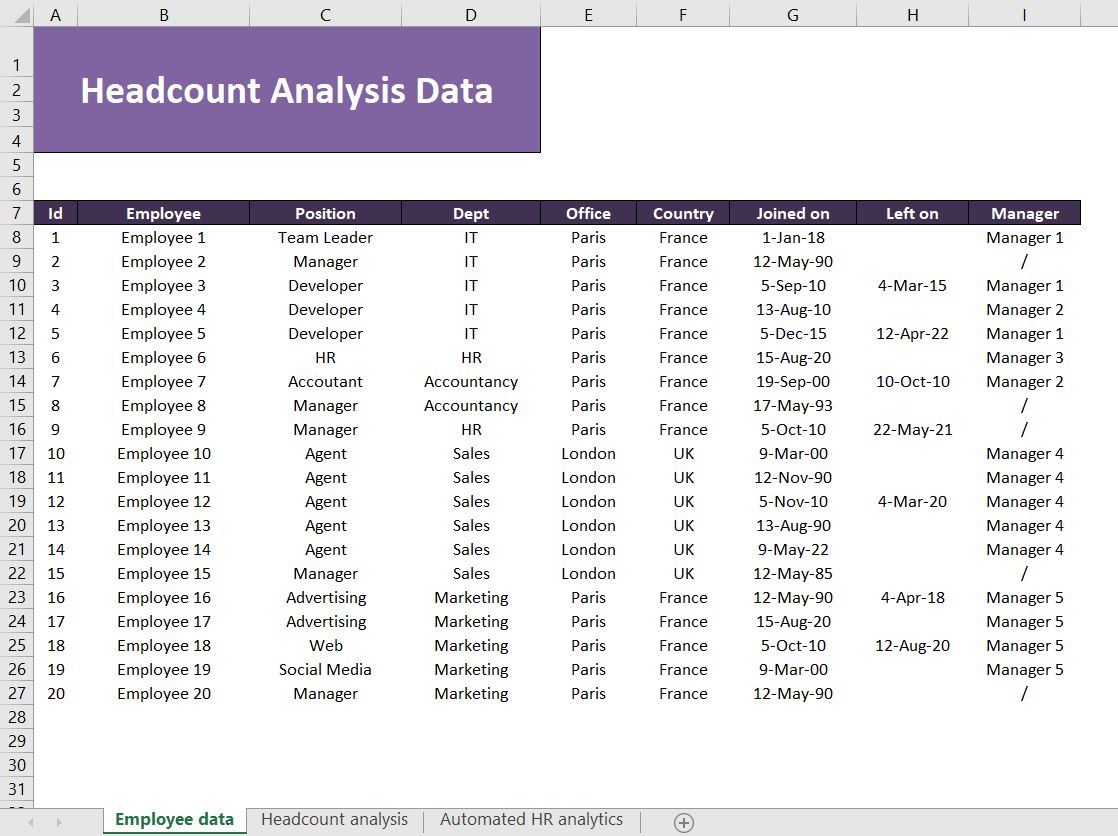Select the 12-Apr-22 left date cell
Viewport: 1118px width, 836px height.
tap(913, 333)
